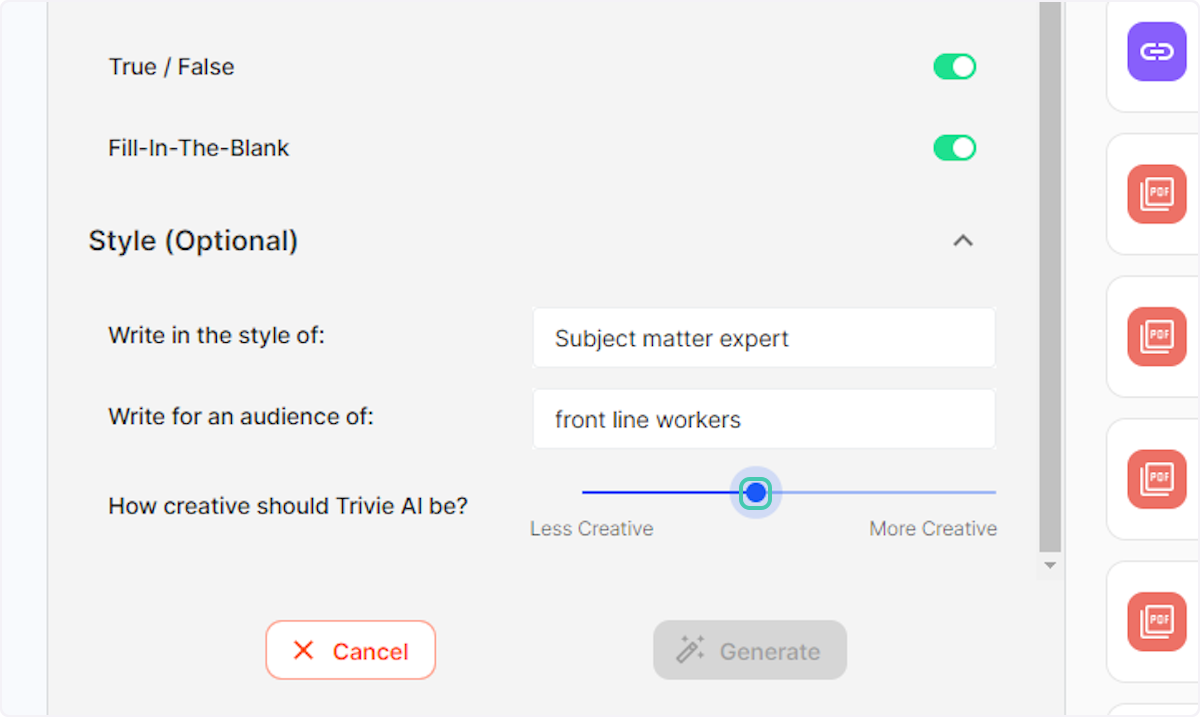Turn off Fill-In-The-Blank questions
The height and width of the screenshot is (717, 1200).
pyautogui.click(x=954, y=147)
